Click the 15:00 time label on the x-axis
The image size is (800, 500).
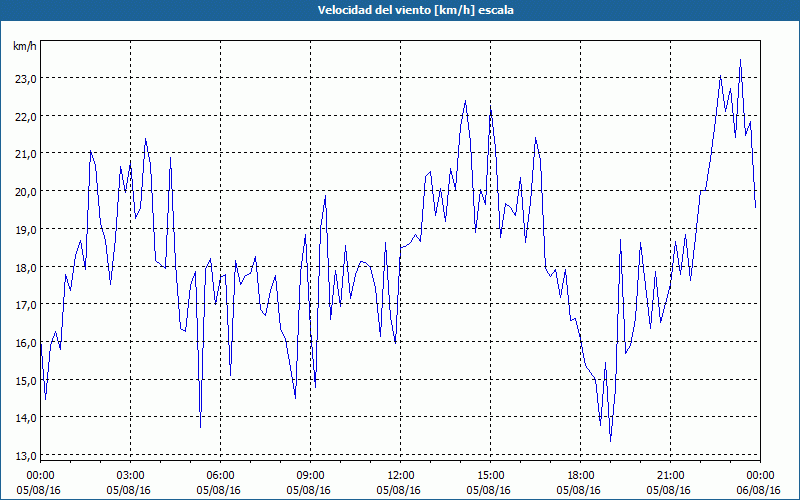[490, 476]
